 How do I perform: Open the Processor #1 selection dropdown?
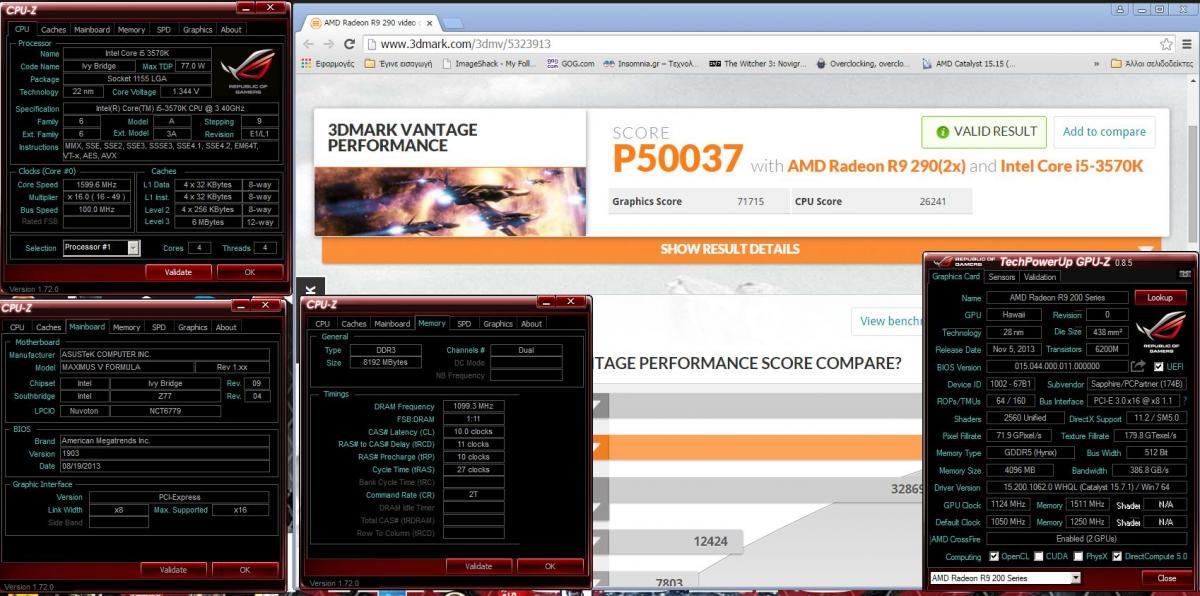point(101,247)
